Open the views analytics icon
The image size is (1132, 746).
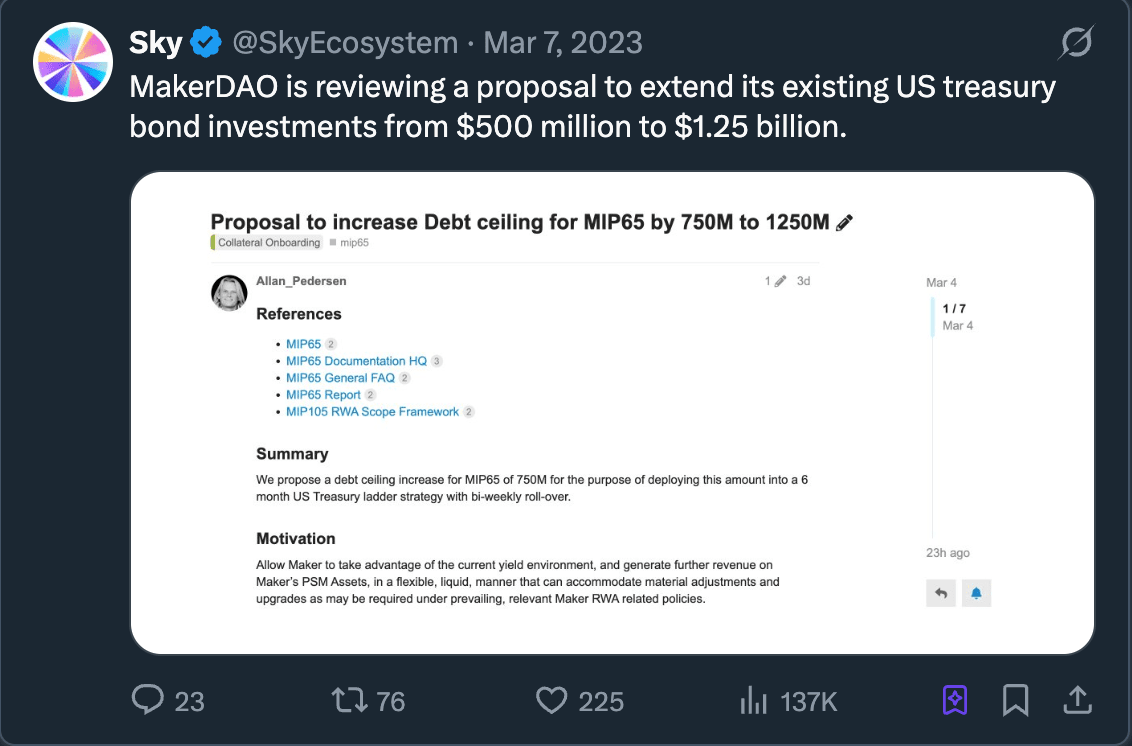[753, 700]
